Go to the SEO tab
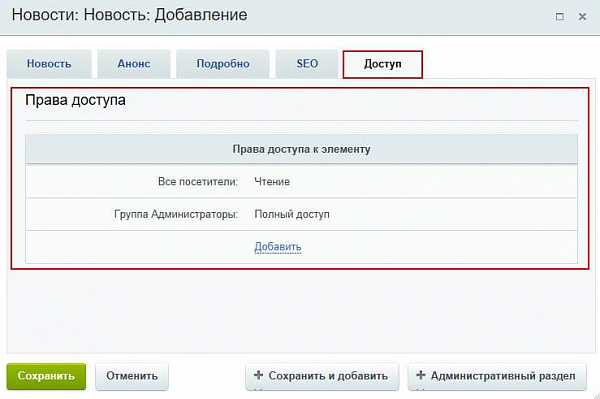Image resolution: width=600 pixels, height=399 pixels. (x=307, y=64)
